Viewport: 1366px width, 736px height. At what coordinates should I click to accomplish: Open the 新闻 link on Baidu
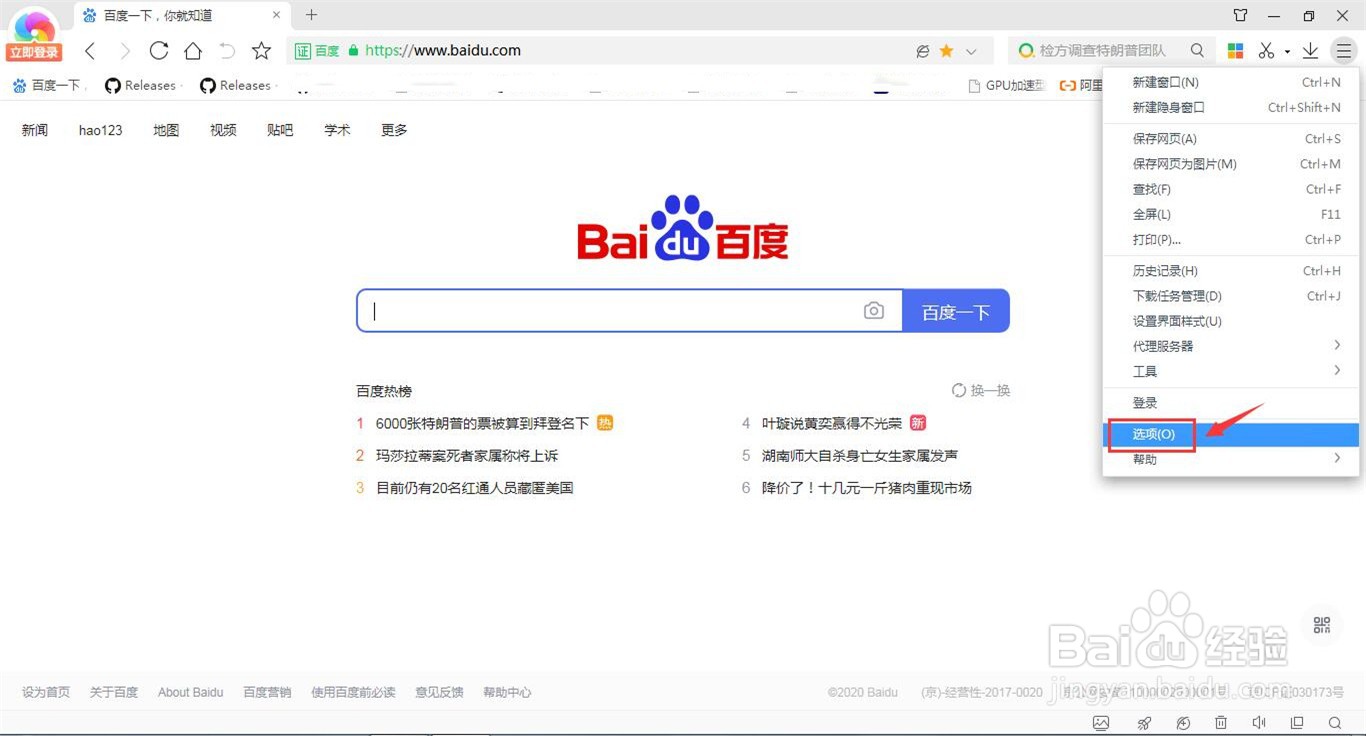pos(35,130)
